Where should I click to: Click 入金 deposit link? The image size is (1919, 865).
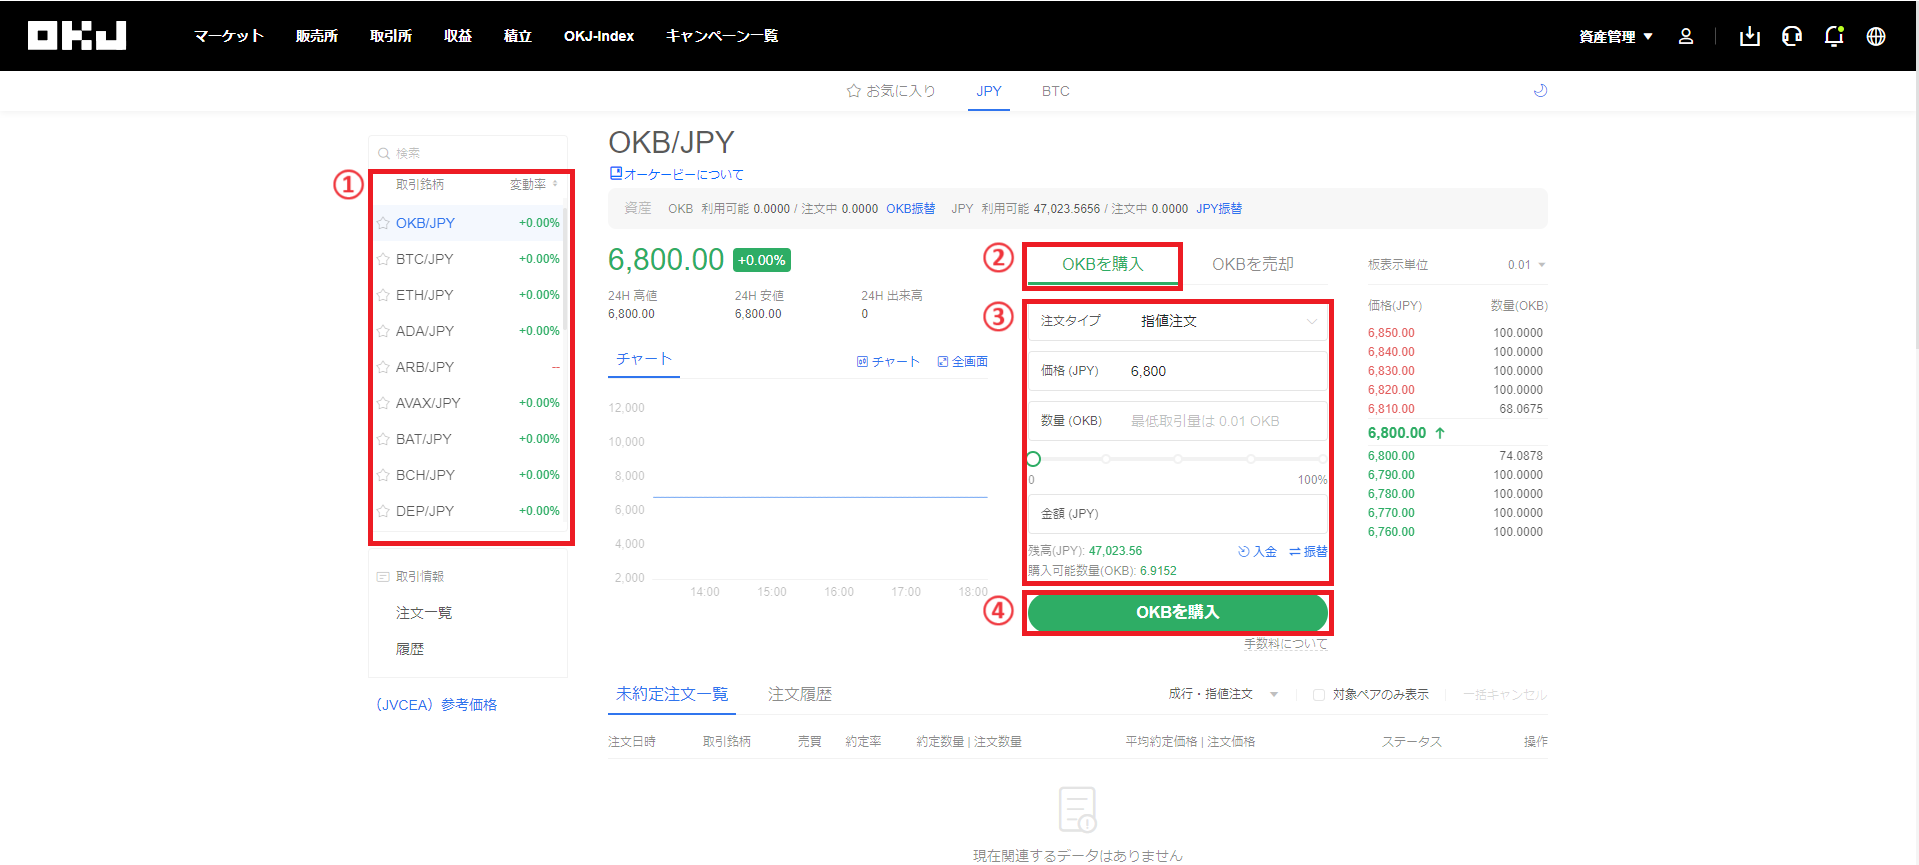click(x=1257, y=551)
